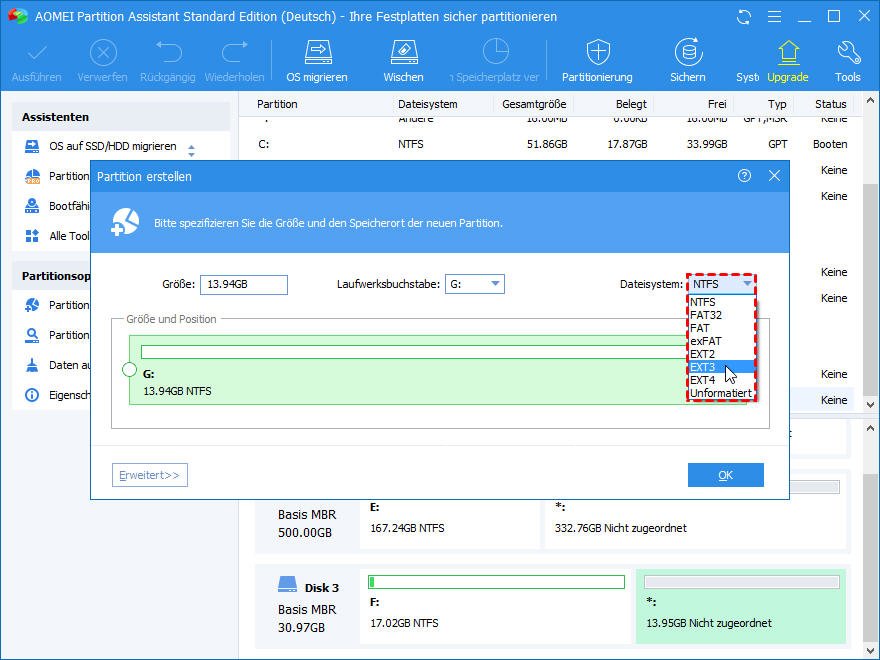Screen dimensions: 880x660
Task: Select the C: partition row
Action: [x=550, y=144]
